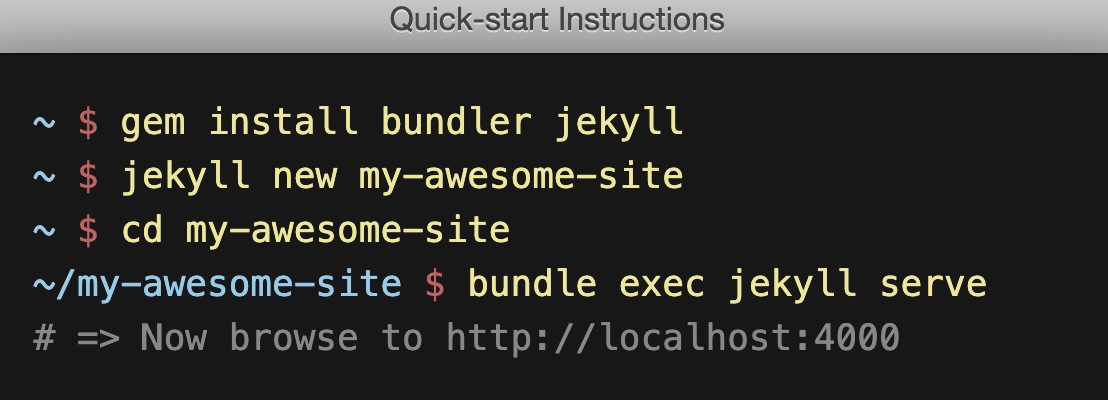This screenshot has width=1108, height=400.
Task: Click 'jekyll' at start of second command
Action: point(186,177)
